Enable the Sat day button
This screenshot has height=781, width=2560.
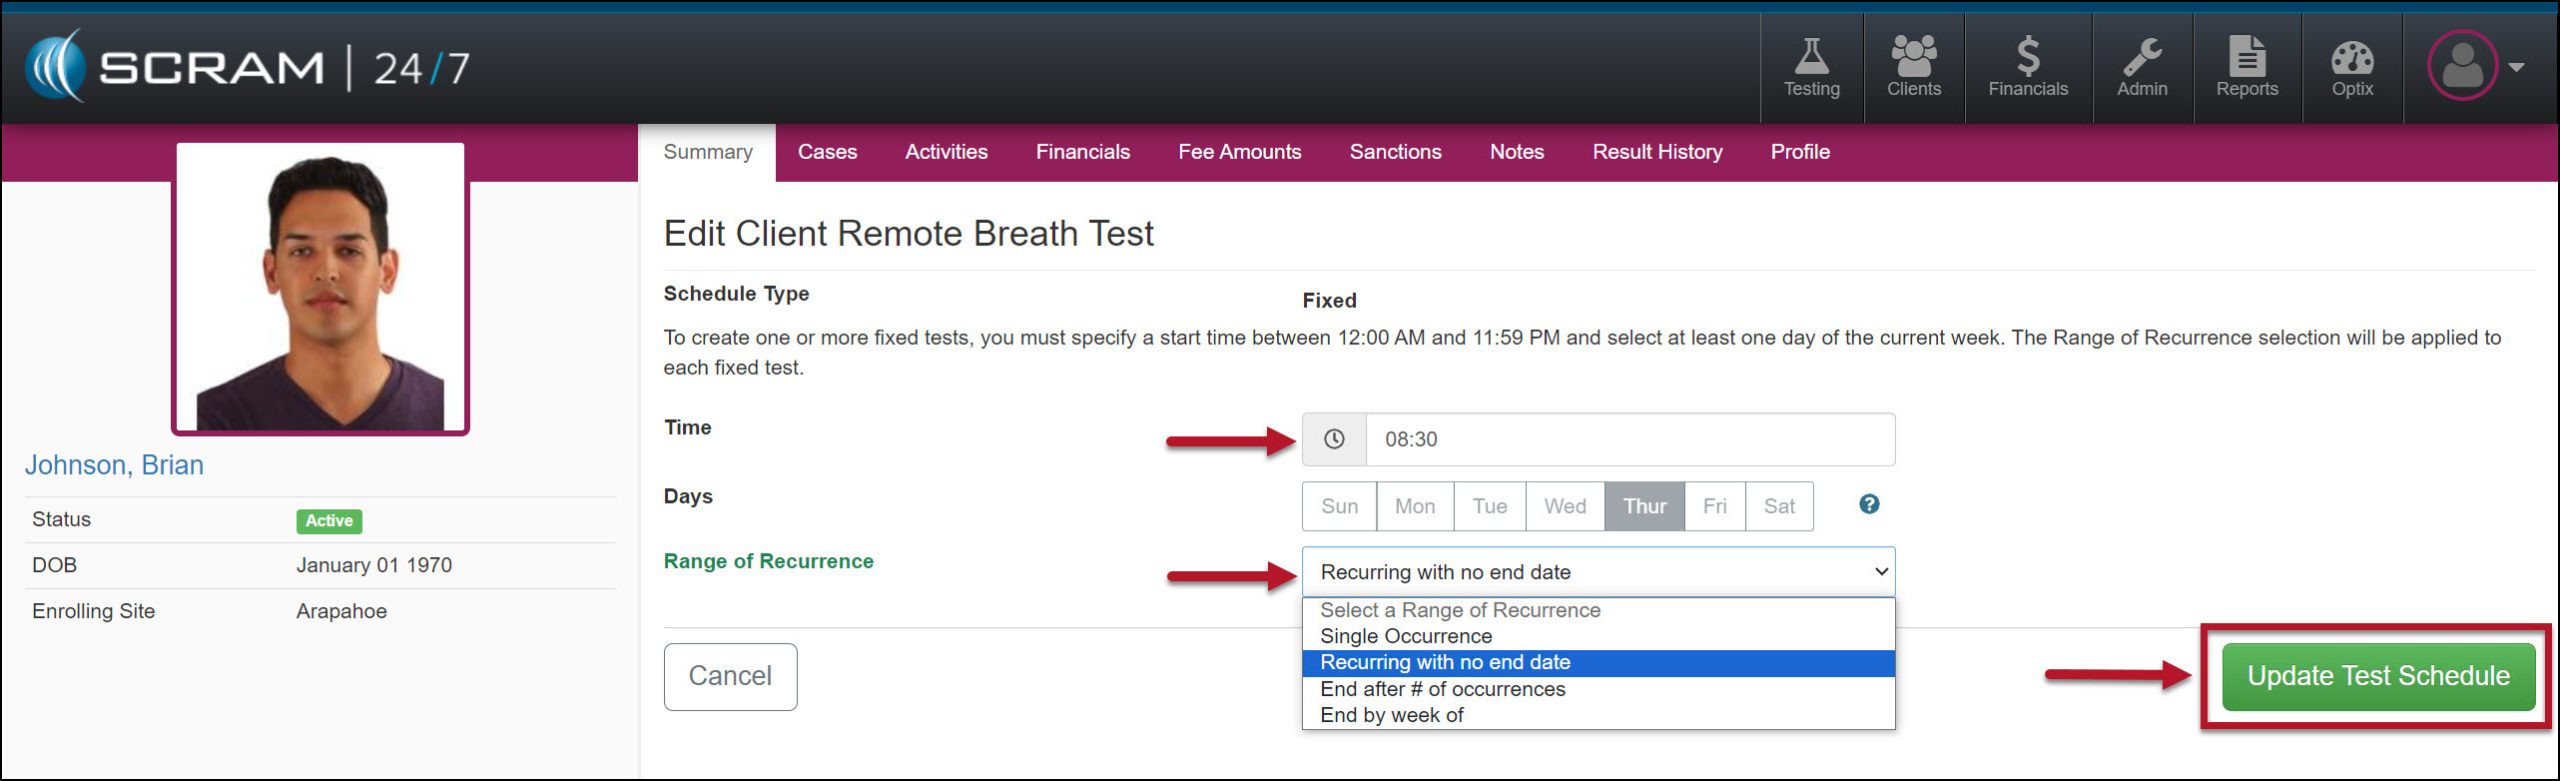click(1778, 506)
